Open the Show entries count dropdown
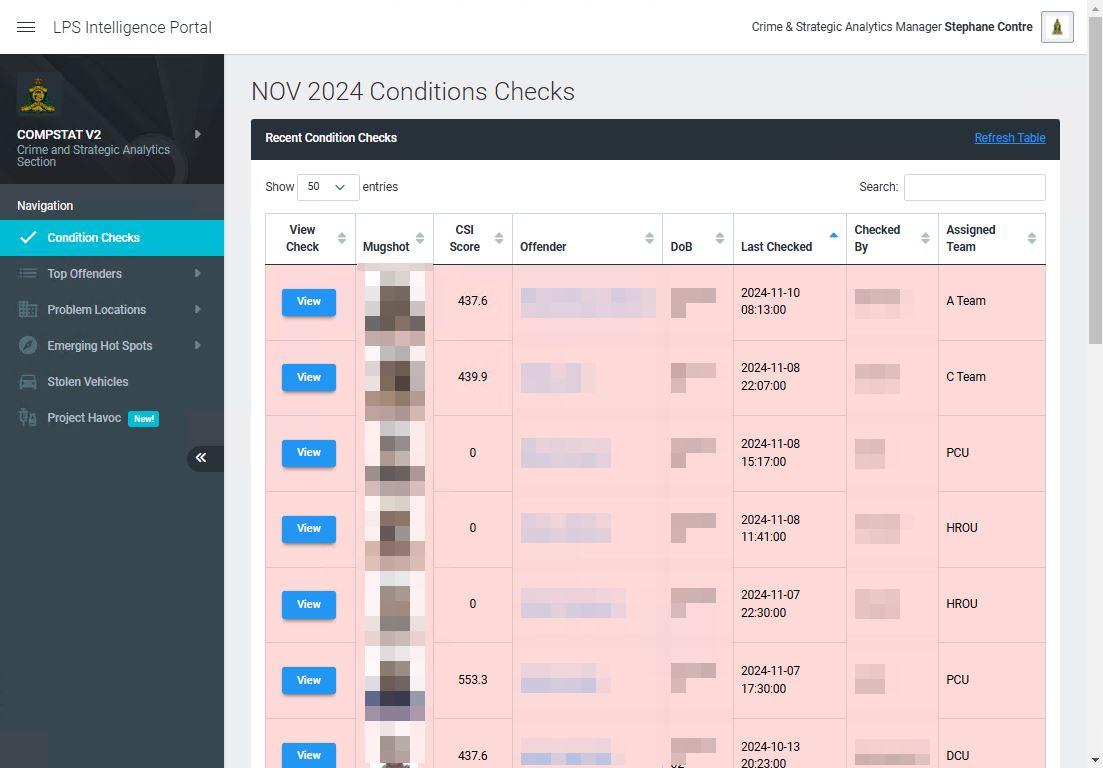 [x=327, y=187]
